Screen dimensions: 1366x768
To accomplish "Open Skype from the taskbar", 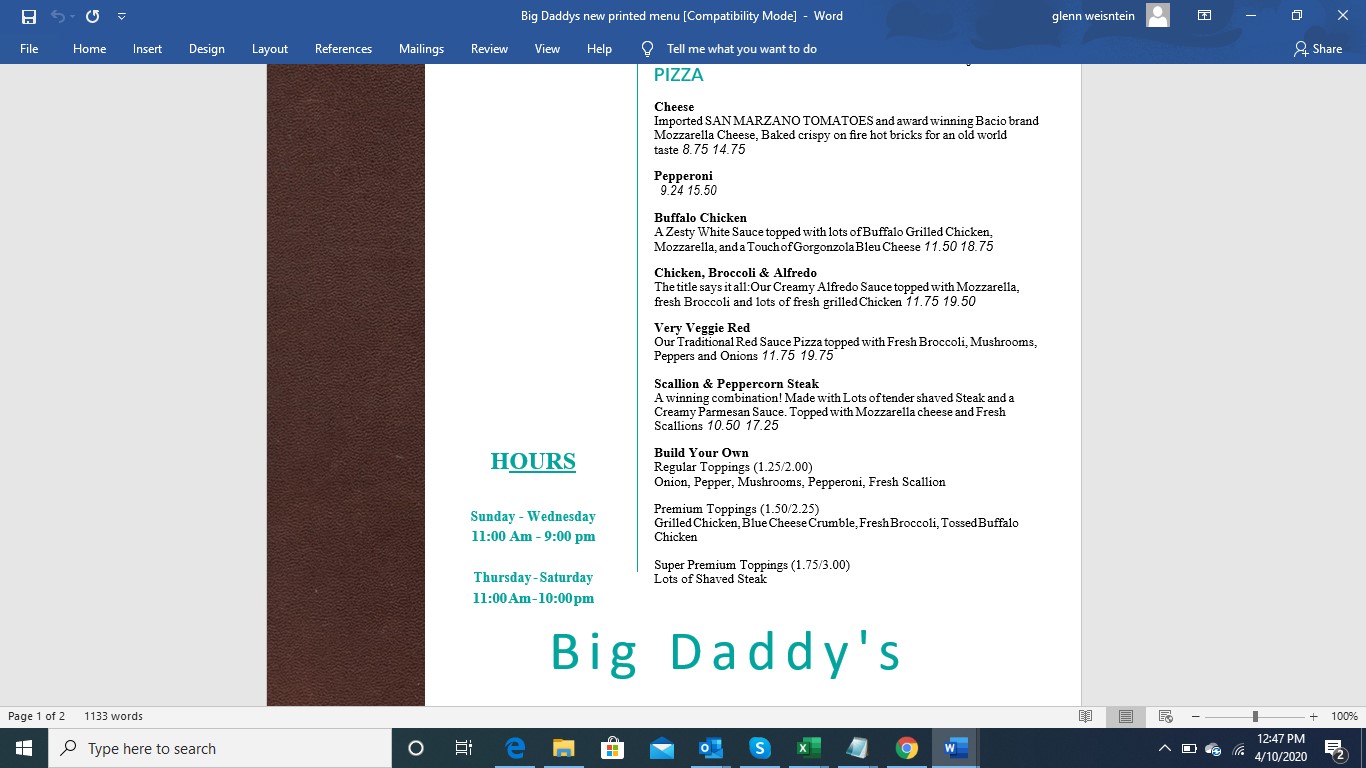I will [x=759, y=748].
